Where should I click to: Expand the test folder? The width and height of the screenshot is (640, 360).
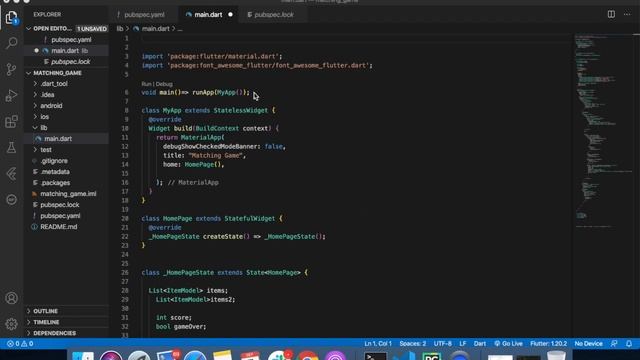click(46, 150)
